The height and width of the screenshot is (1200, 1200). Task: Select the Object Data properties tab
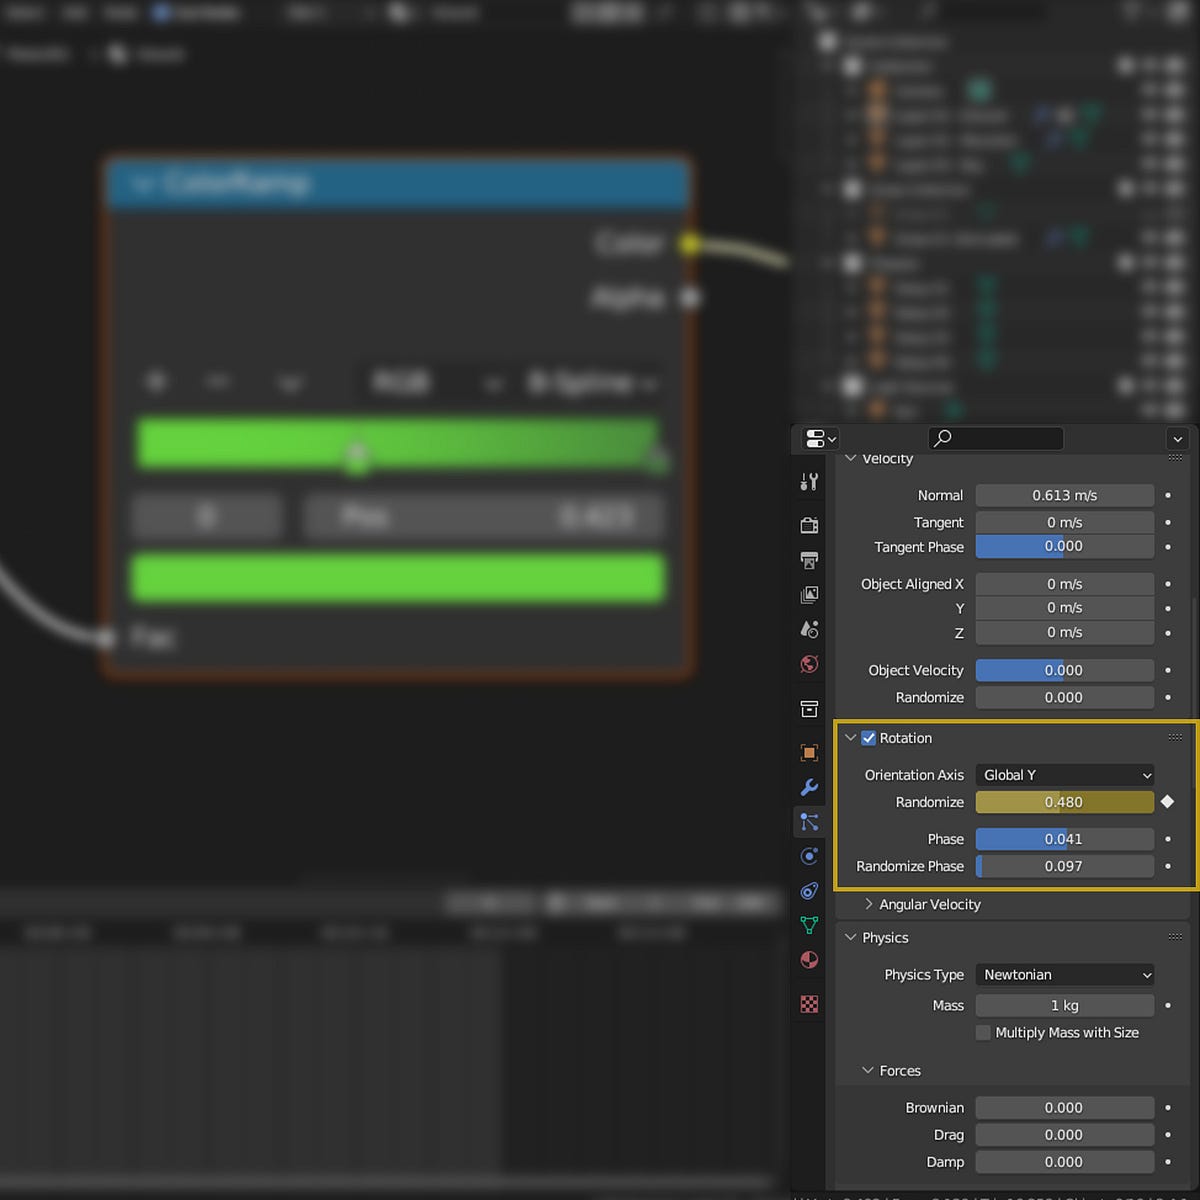[x=809, y=926]
